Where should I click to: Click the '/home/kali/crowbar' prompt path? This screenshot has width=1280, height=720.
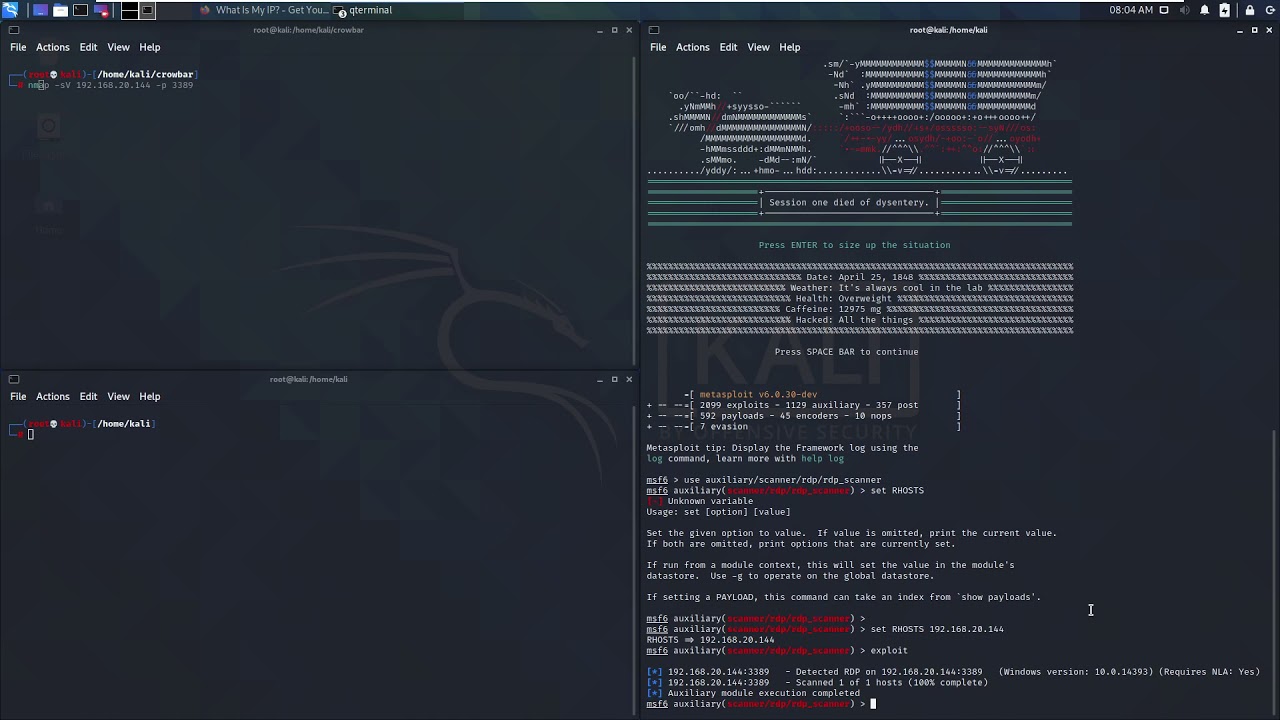(x=146, y=75)
